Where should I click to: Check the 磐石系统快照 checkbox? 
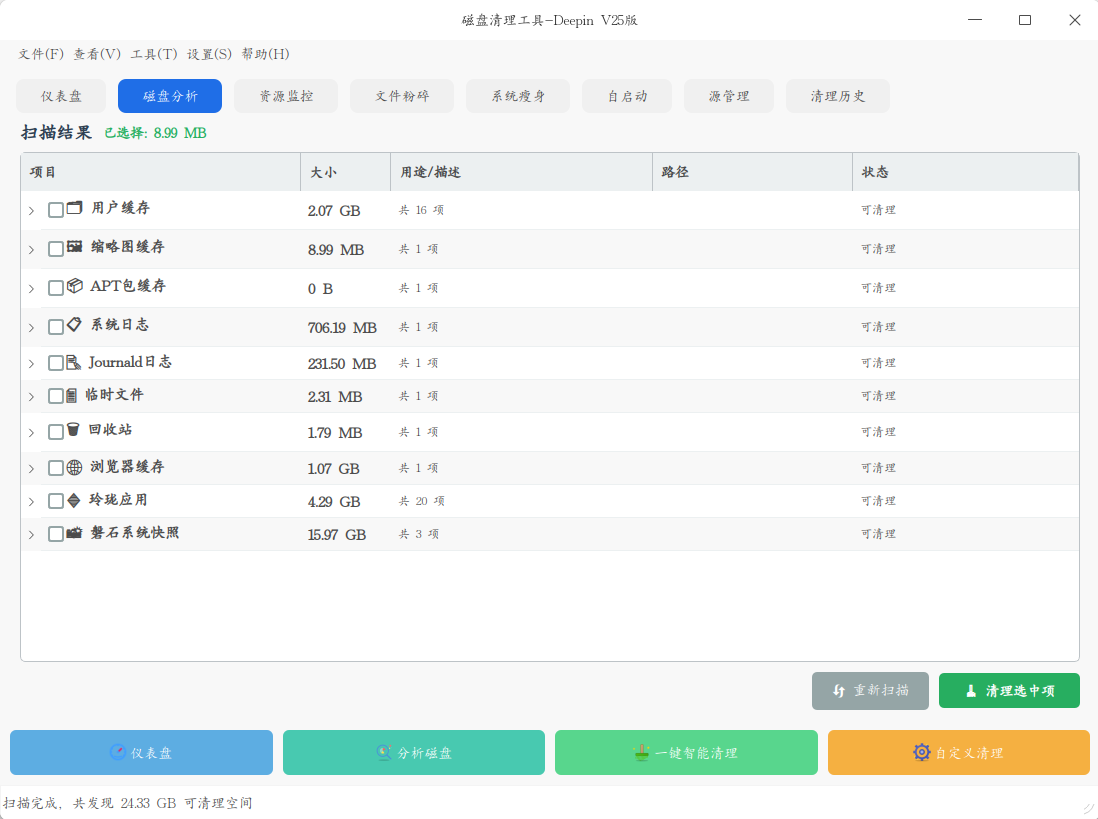[56, 534]
